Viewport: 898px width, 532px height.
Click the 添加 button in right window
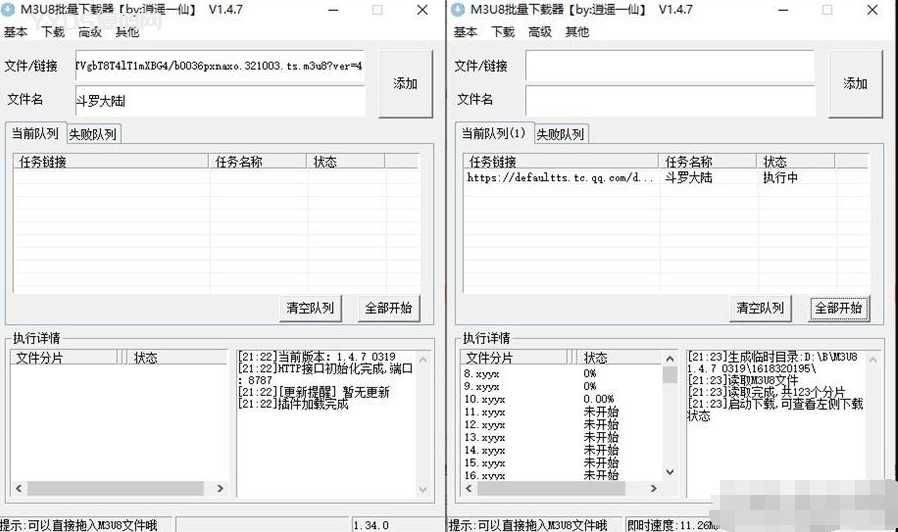coord(855,84)
